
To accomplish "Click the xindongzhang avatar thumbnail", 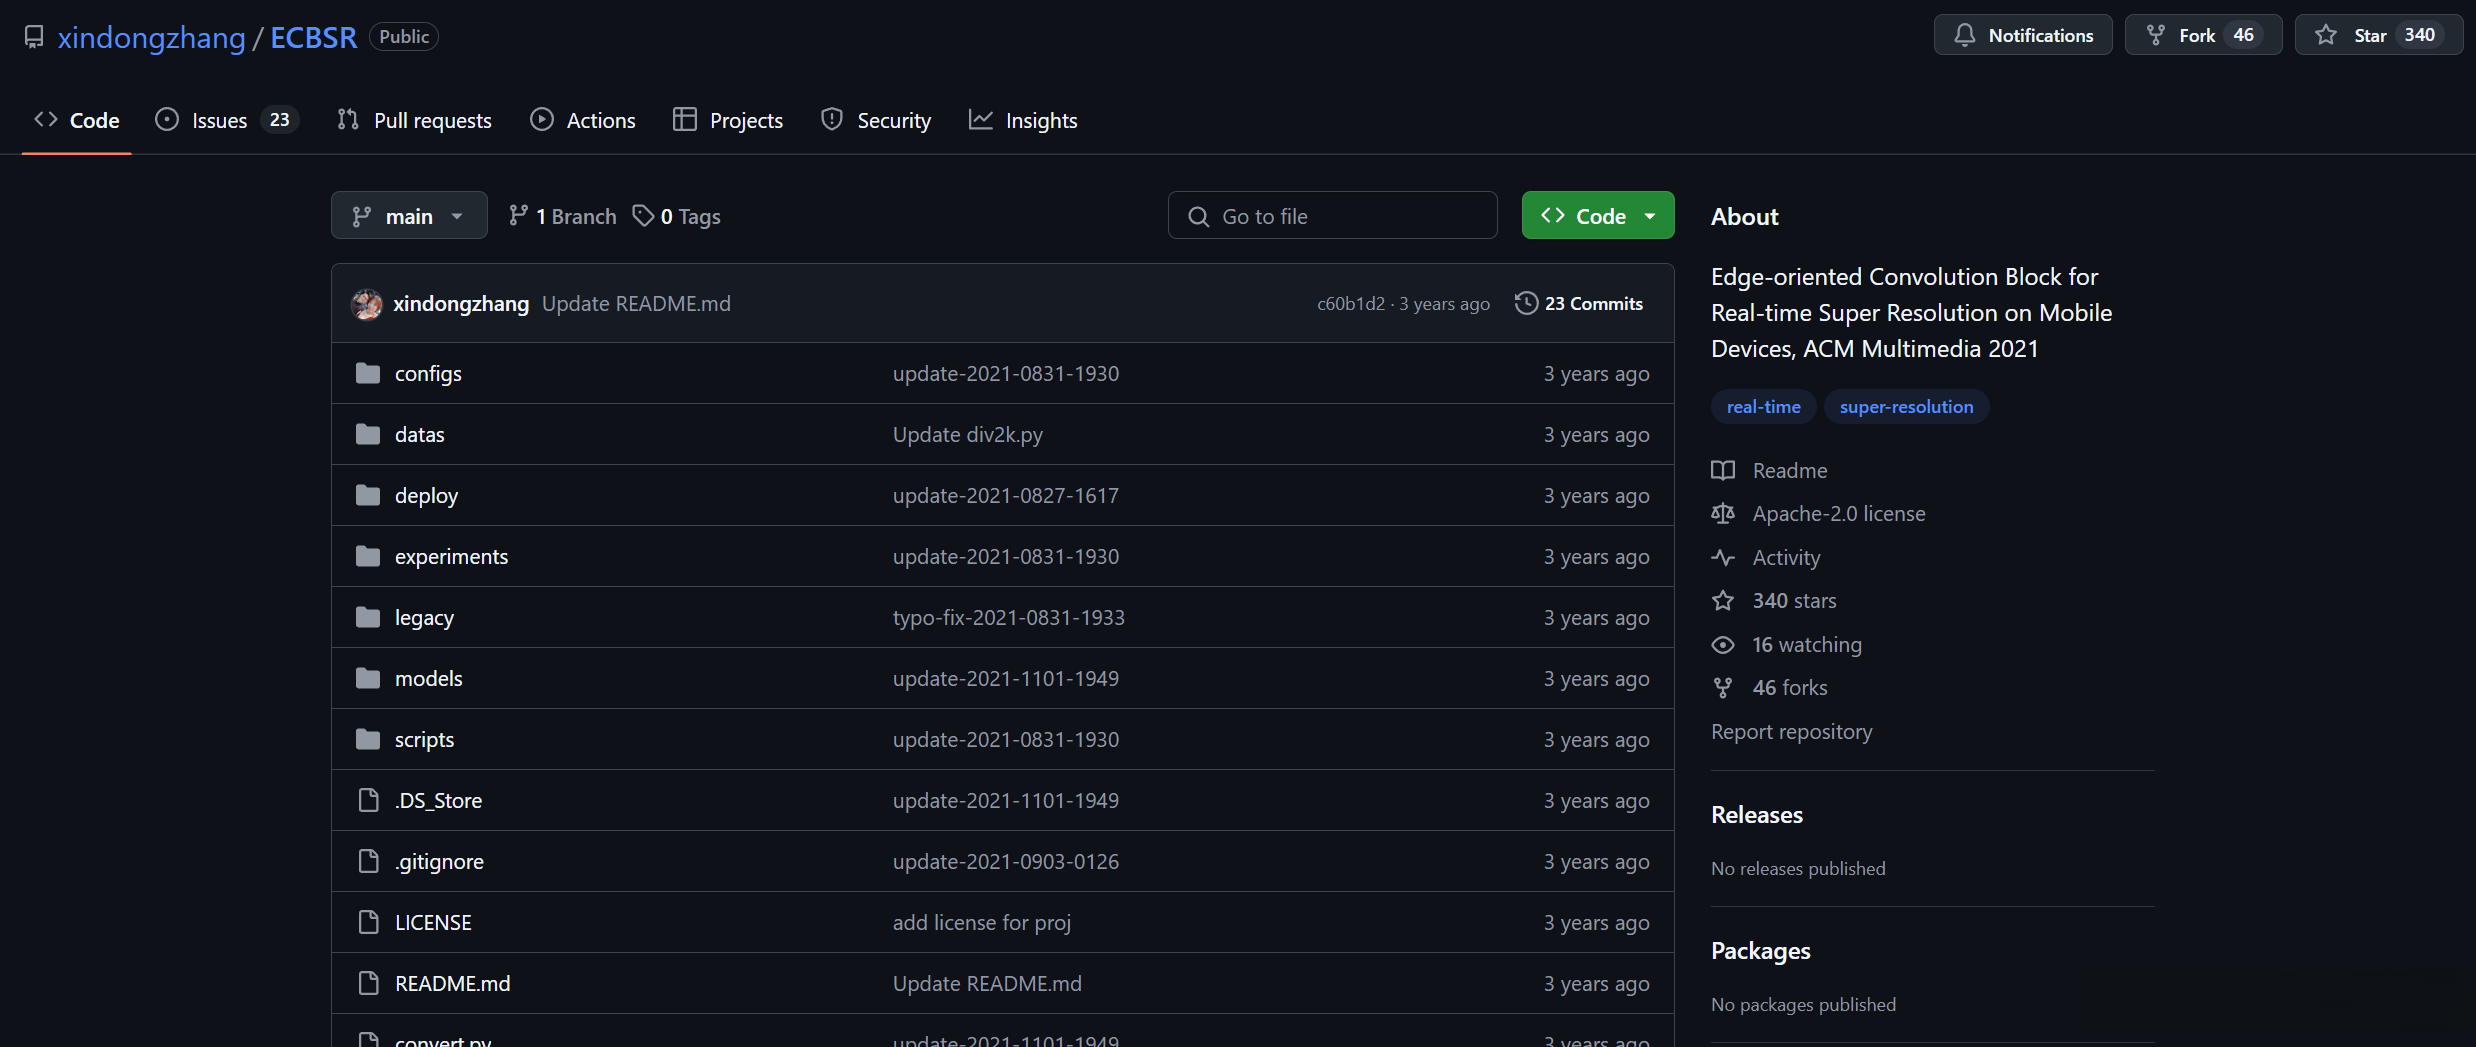I will pyautogui.click(x=367, y=304).
